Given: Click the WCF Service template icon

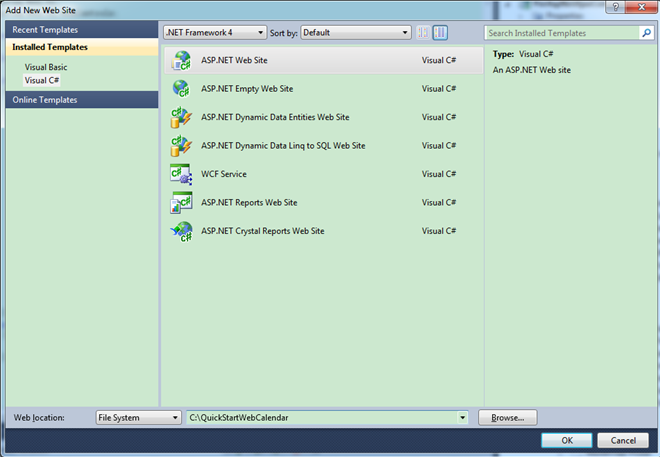Looking at the screenshot, I should point(181,174).
